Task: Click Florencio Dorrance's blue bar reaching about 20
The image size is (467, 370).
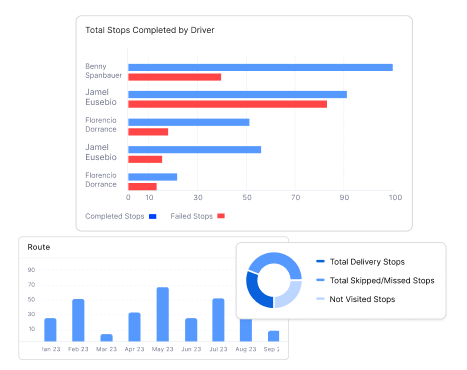Action: pyautogui.click(x=153, y=177)
